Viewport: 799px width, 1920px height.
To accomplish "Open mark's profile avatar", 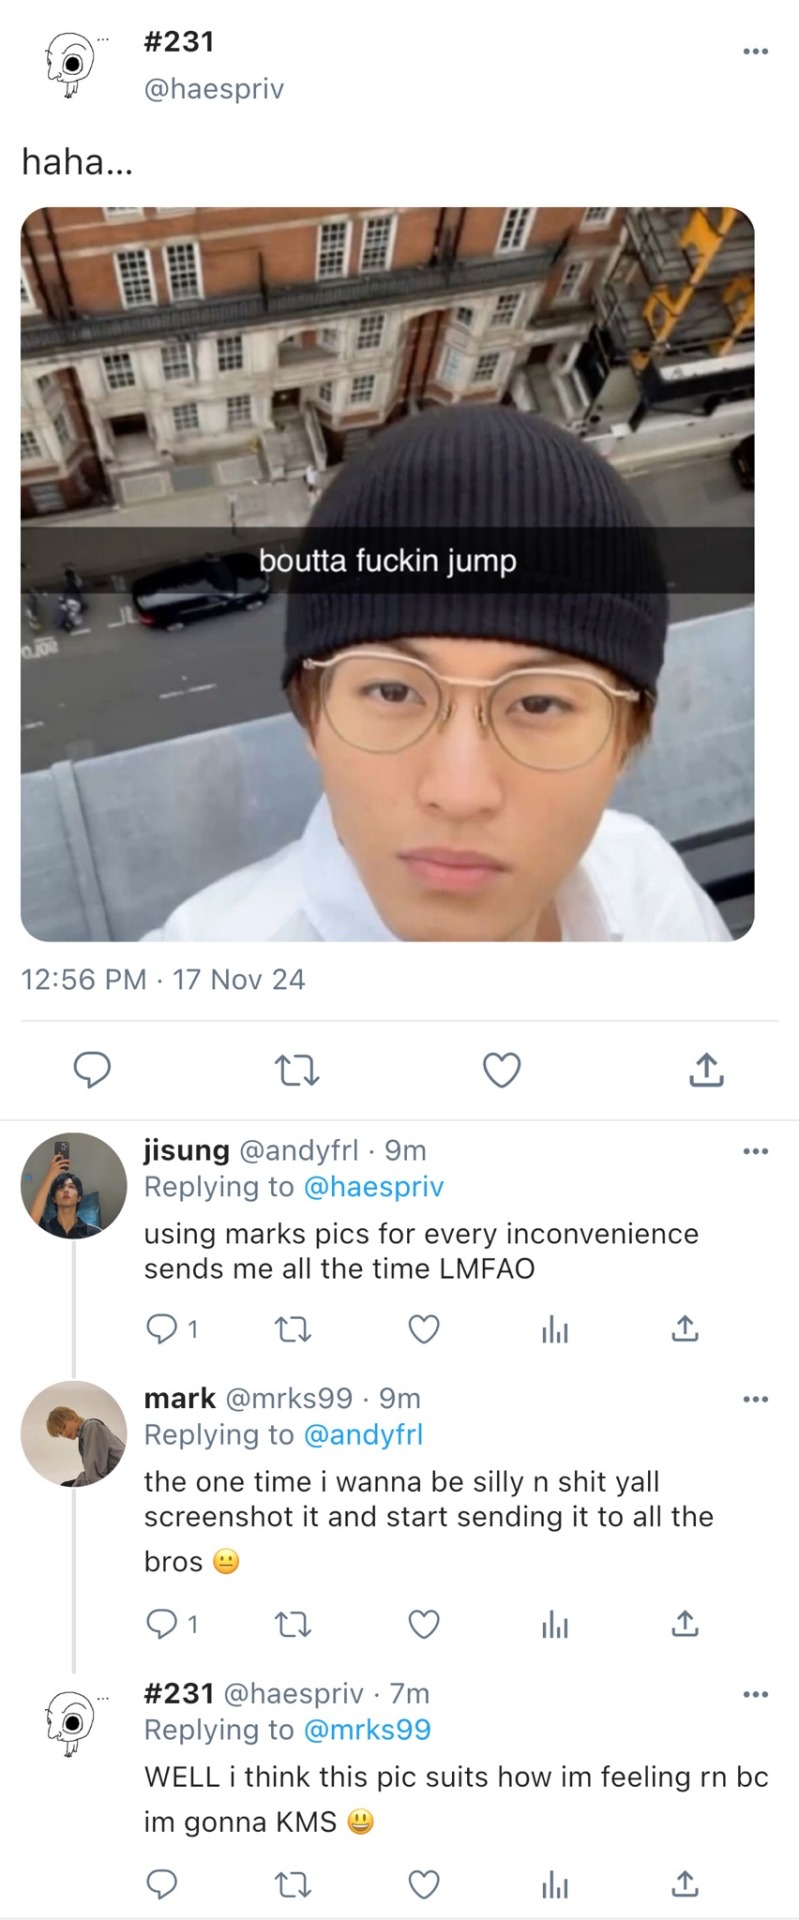I will (x=74, y=1433).
